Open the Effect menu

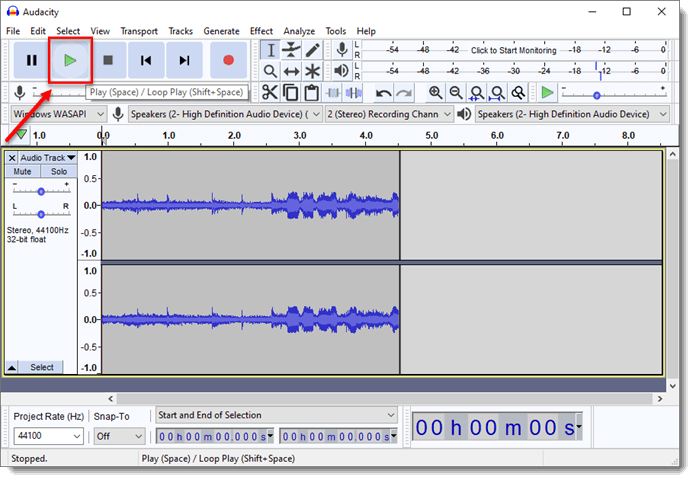[261, 31]
